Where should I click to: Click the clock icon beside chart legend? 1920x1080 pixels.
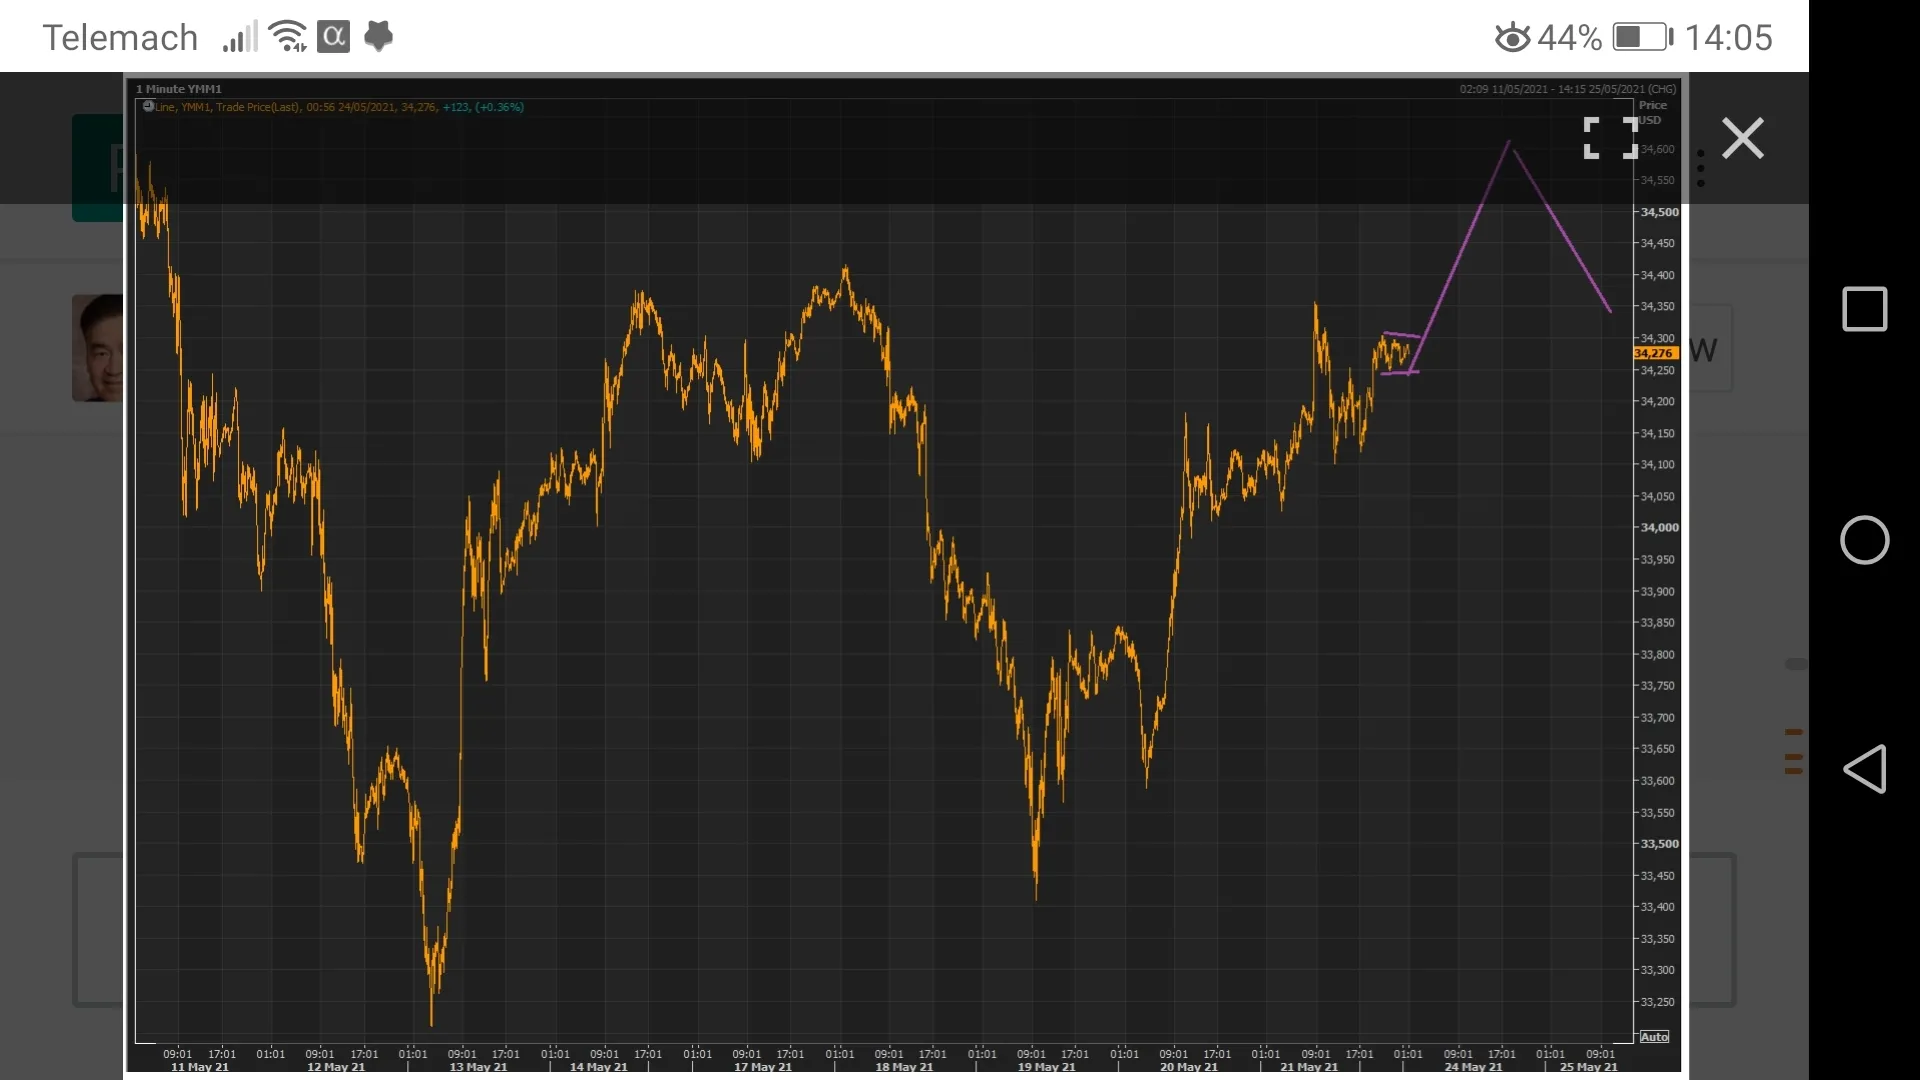click(x=148, y=106)
